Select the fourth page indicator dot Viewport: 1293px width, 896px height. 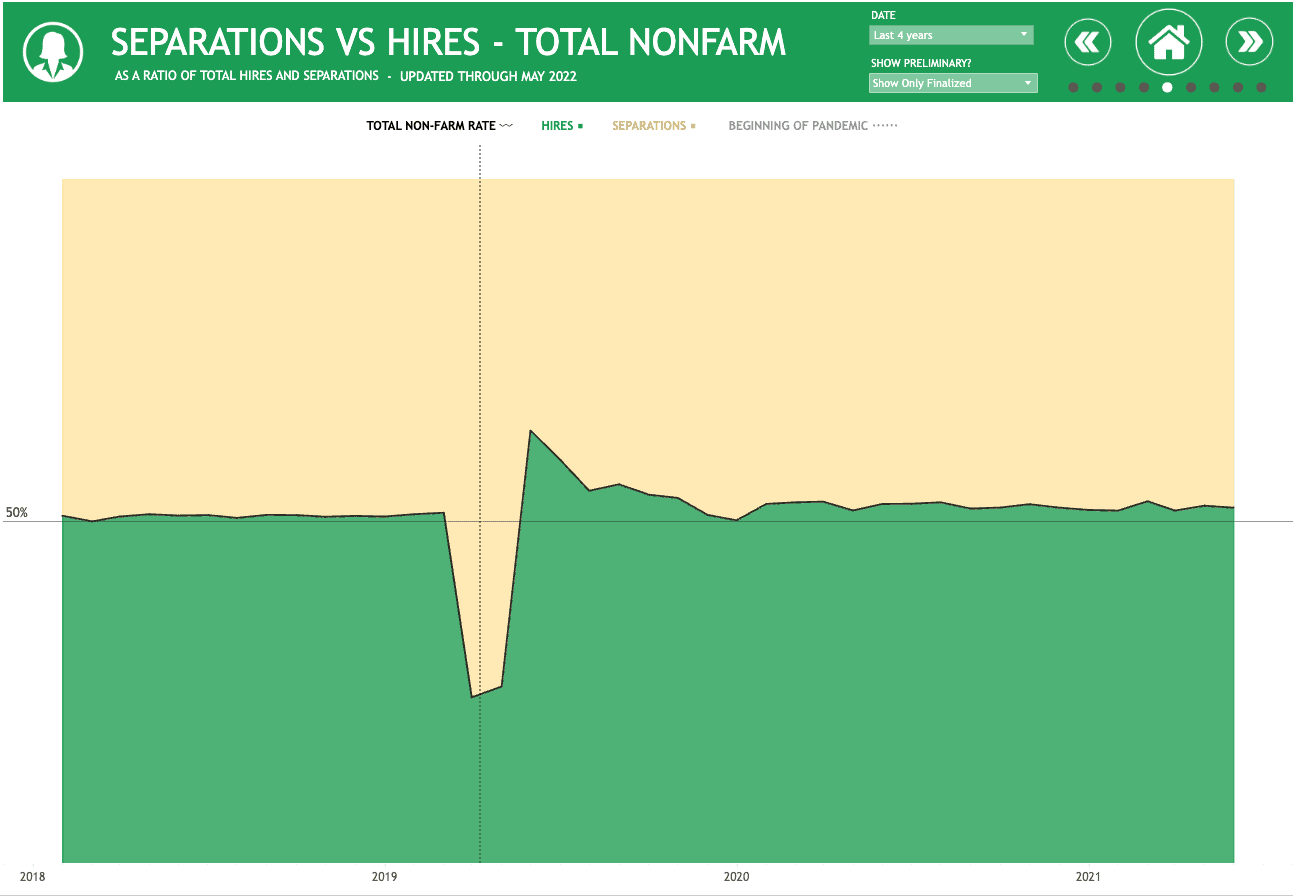(1144, 87)
